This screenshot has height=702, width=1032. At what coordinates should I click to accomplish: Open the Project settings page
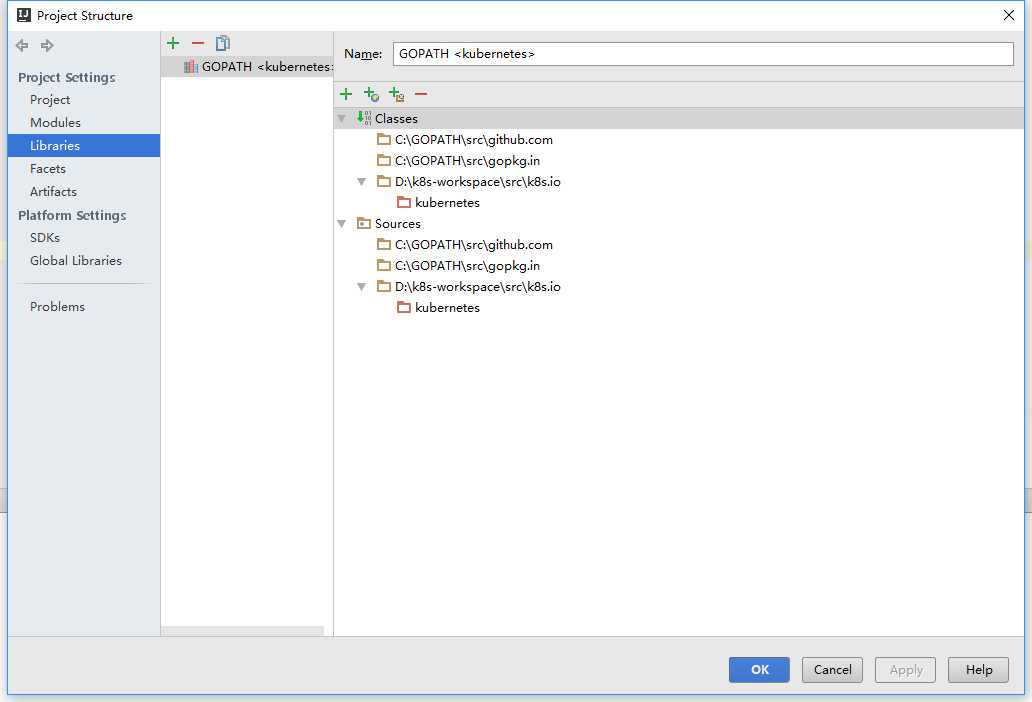[50, 100]
